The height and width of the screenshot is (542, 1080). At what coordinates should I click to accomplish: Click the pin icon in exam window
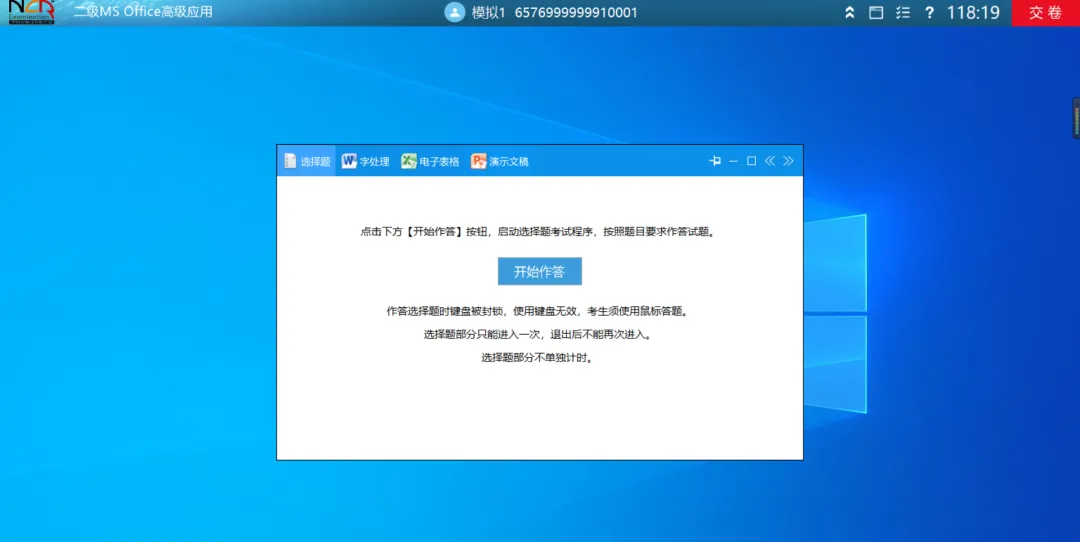coord(715,160)
